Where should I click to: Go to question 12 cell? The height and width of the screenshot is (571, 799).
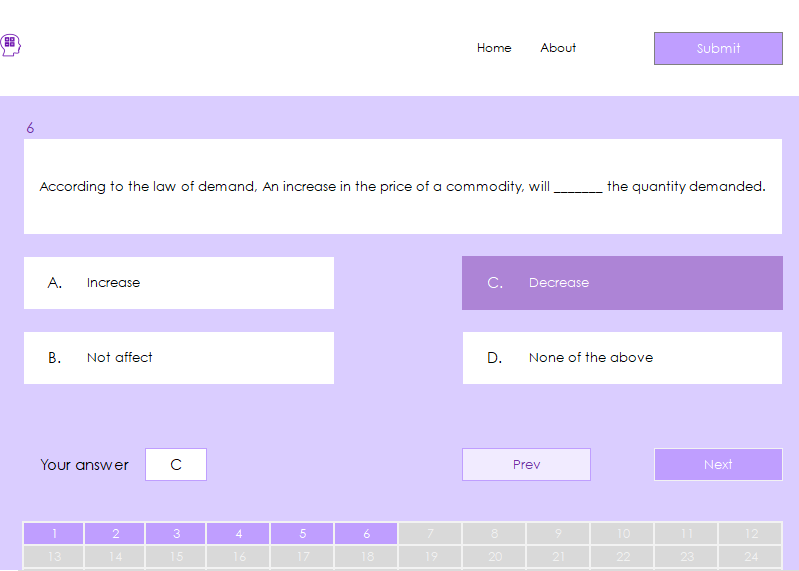point(751,534)
